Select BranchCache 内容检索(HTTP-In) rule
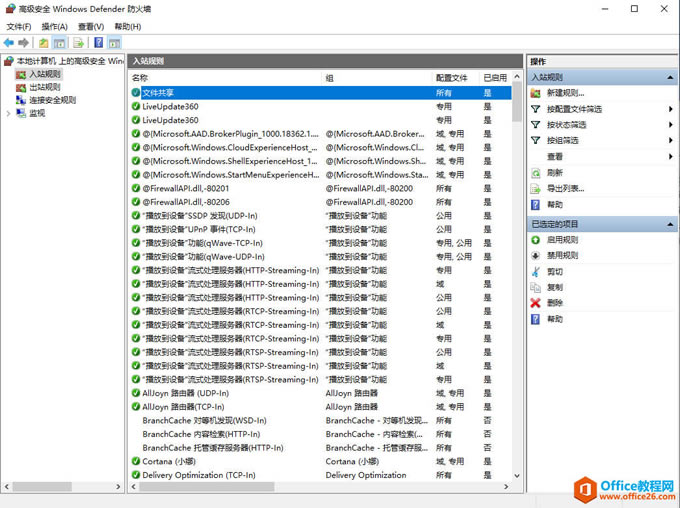The image size is (680, 508). pyautogui.click(x=321, y=434)
